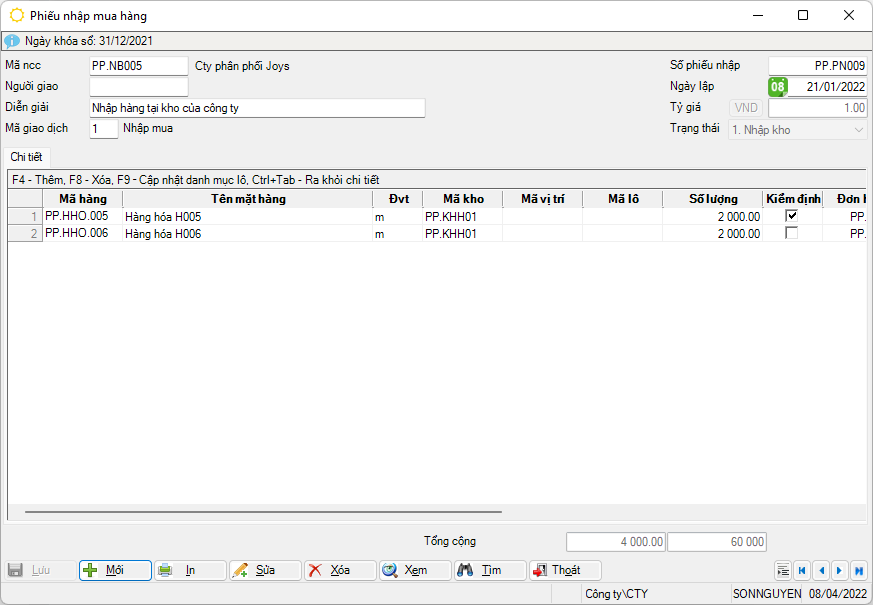The image size is (873, 605).
Task: Click the Diễn giải input field
Action: tap(257, 108)
